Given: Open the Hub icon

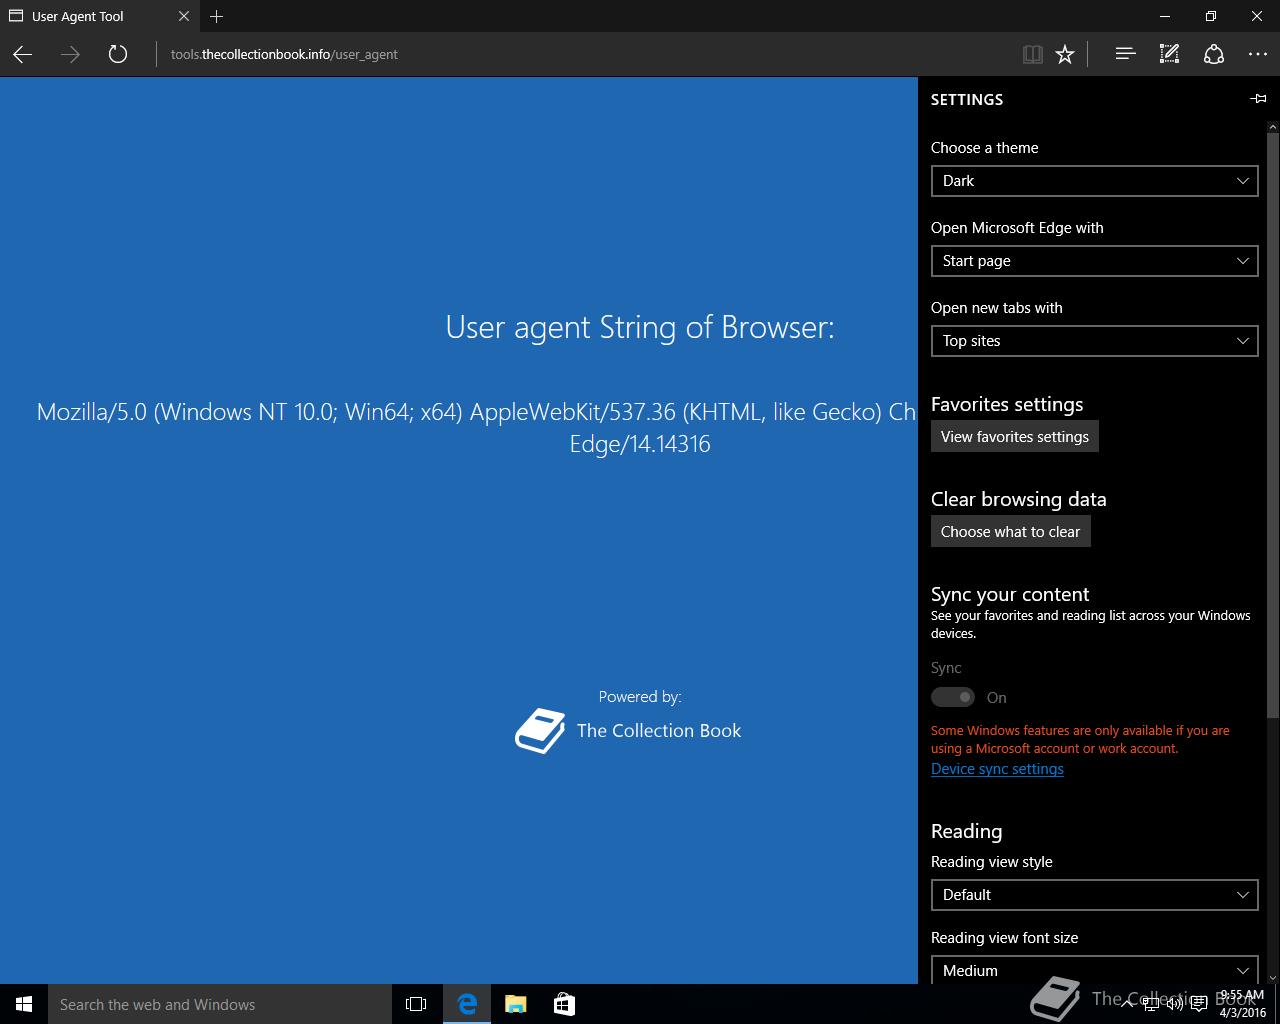Looking at the screenshot, I should pos(1125,54).
